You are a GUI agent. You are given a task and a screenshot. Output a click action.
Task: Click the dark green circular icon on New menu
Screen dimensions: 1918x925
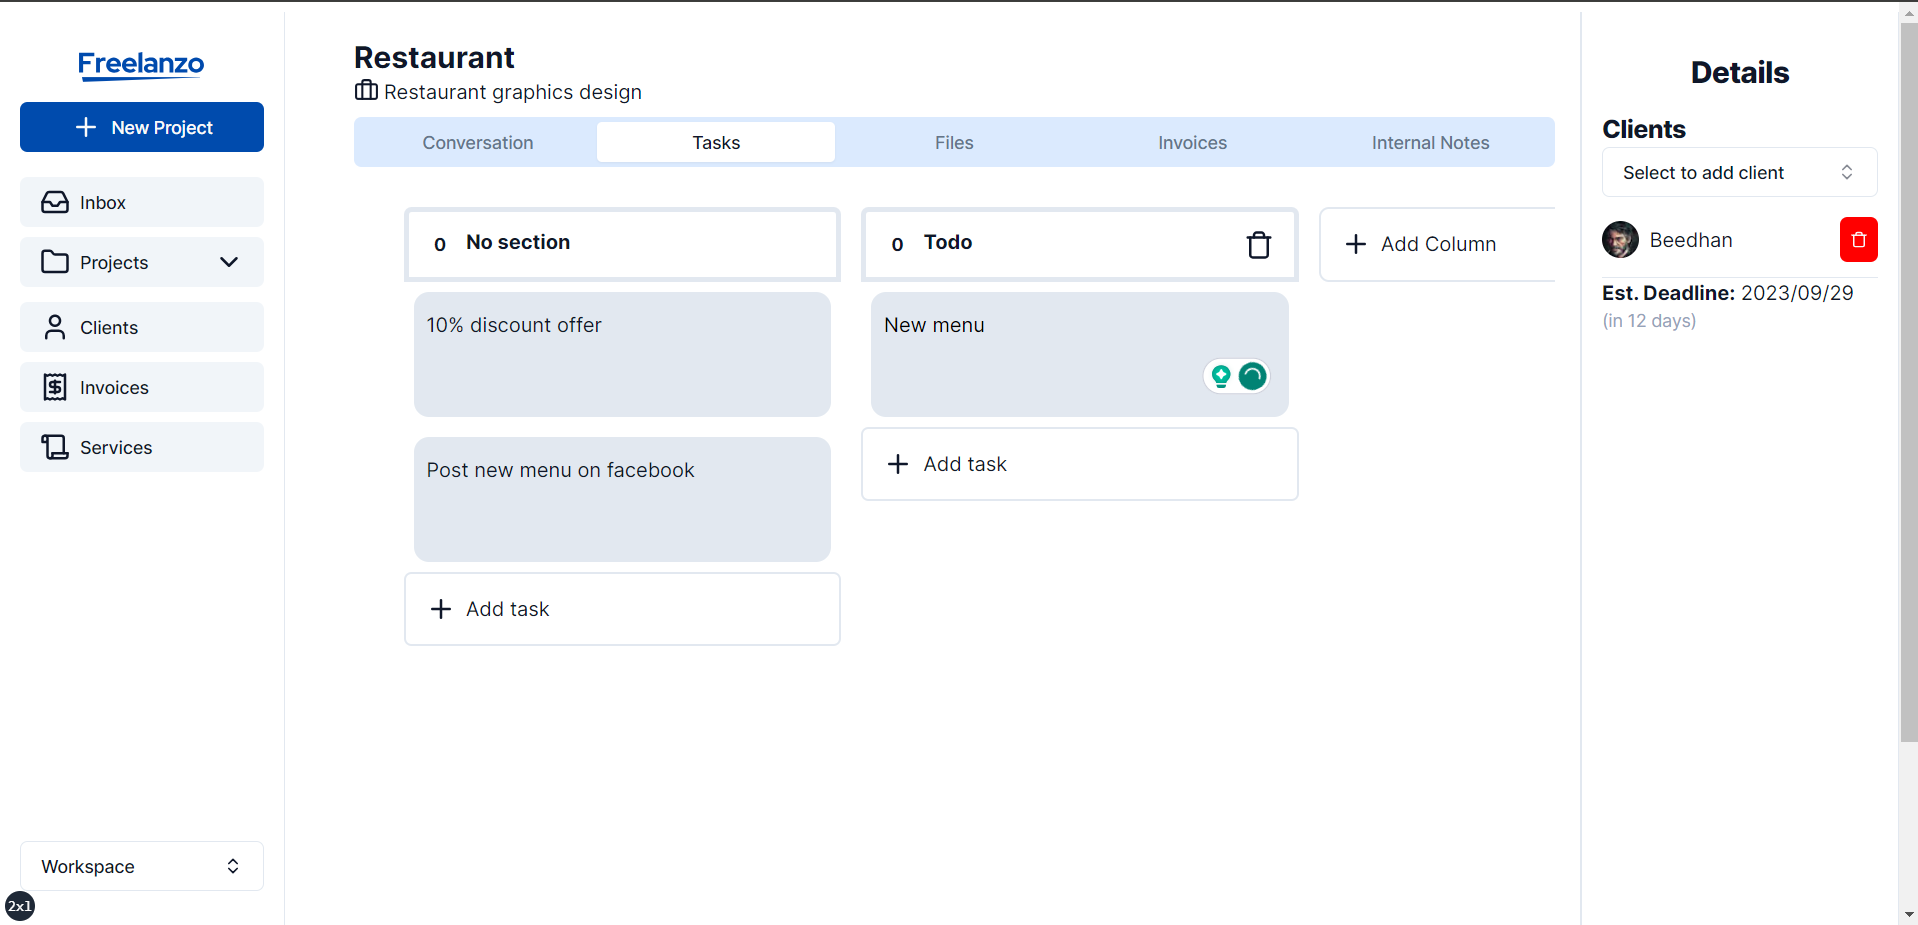coord(1252,376)
